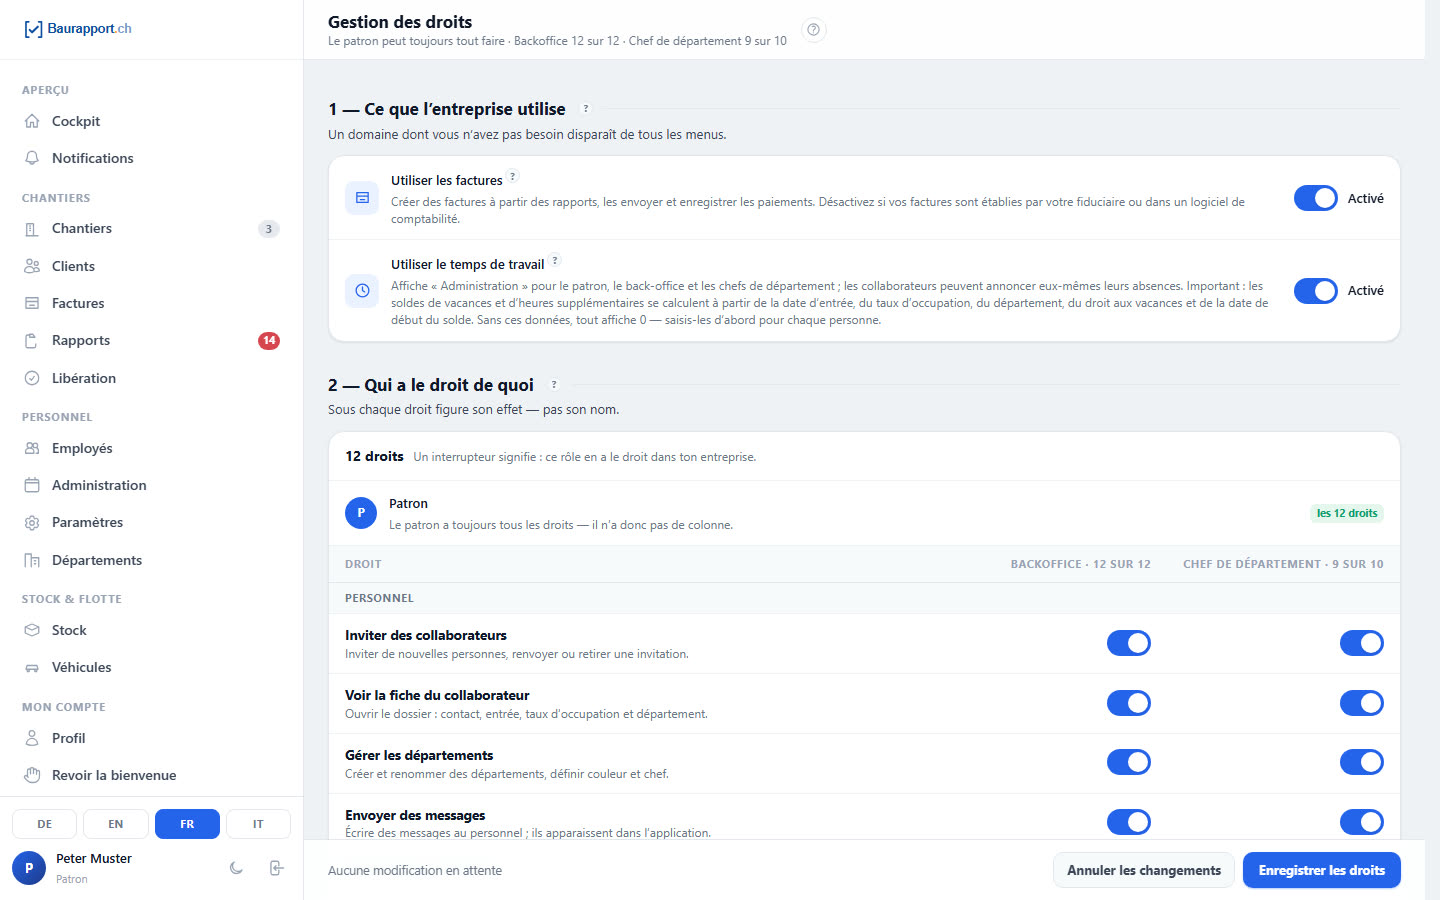The image size is (1440, 900).
Task: Go to Employés in the sidebar
Action: point(151,448)
